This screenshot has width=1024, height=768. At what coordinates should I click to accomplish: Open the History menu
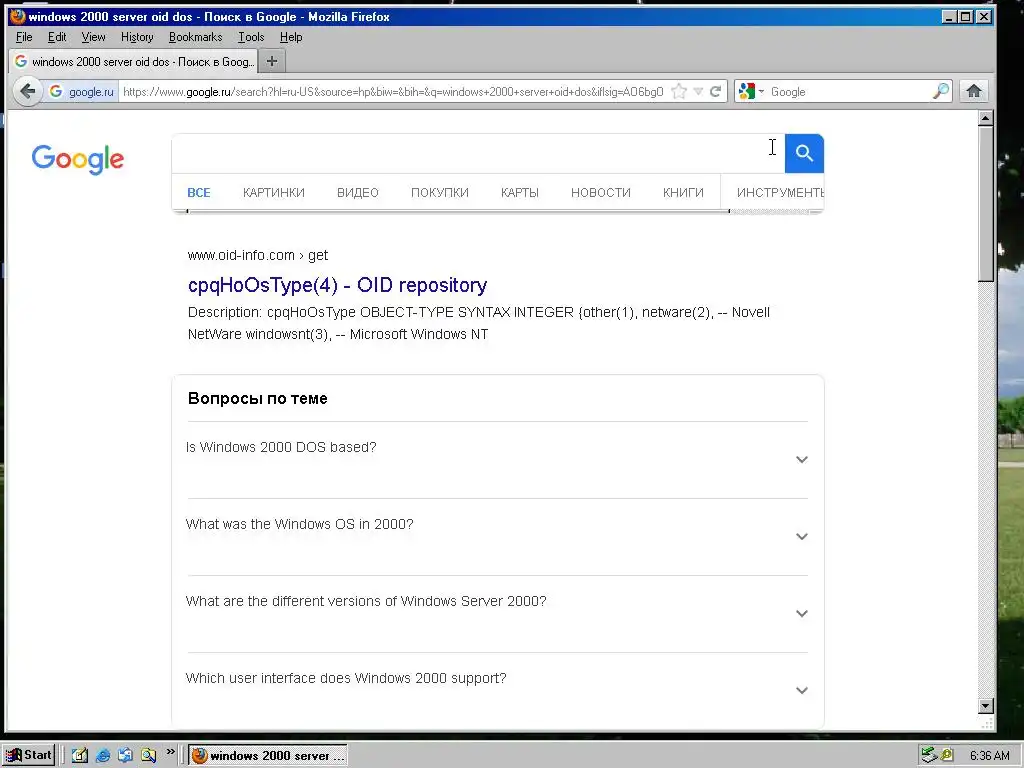point(137,37)
